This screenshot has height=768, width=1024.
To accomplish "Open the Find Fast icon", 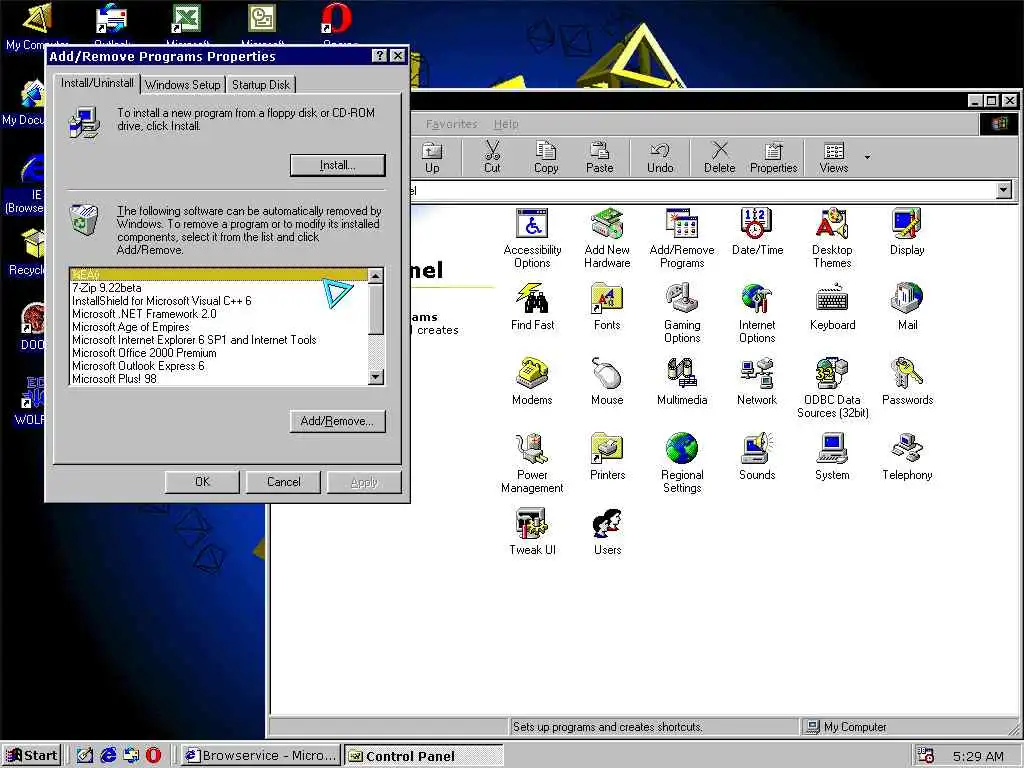I will [532, 307].
